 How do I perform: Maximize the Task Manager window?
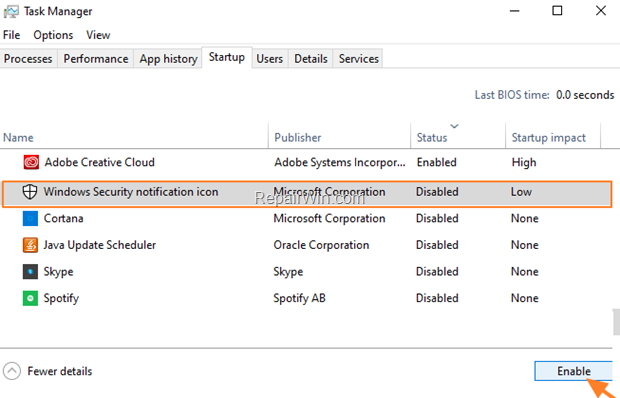[557, 11]
